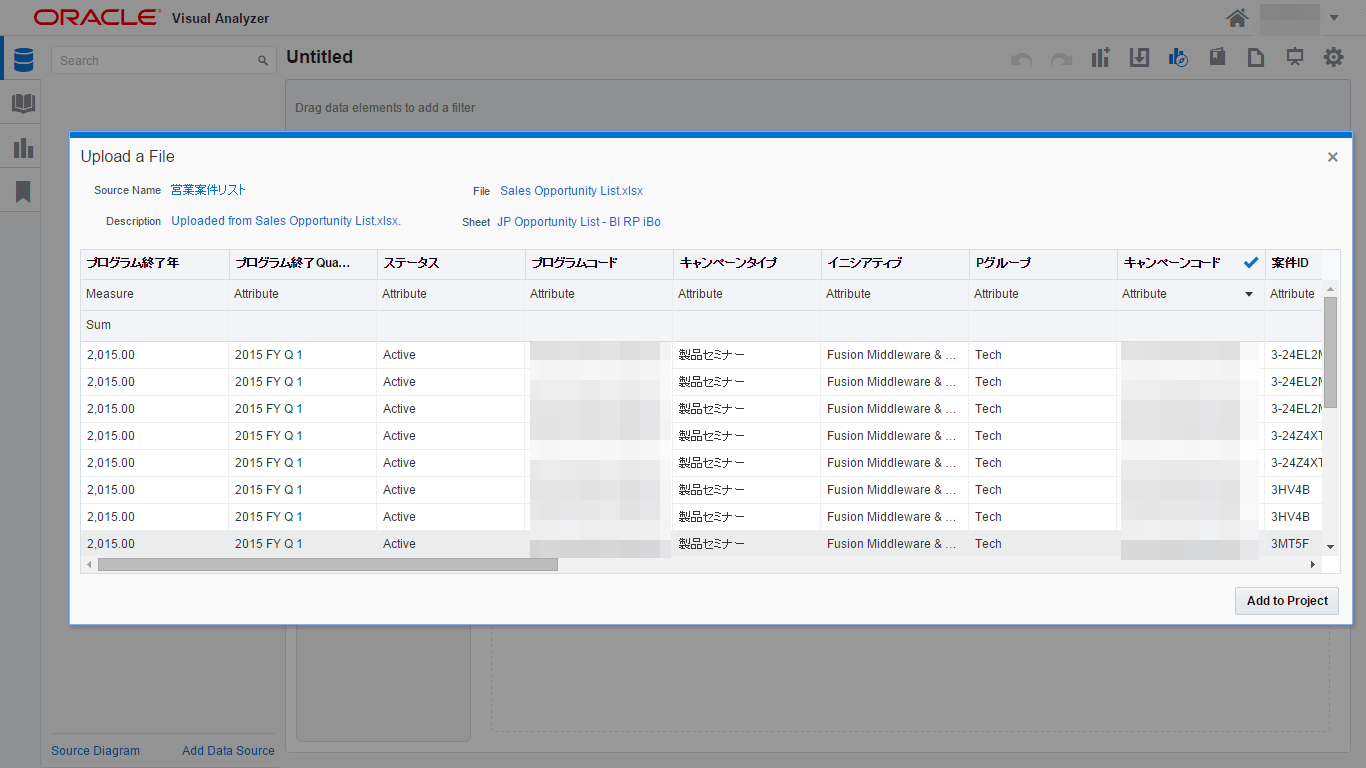Toggle the checkmark on キャンペーンコード column
This screenshot has width=1366, height=768.
pyautogui.click(x=1250, y=262)
